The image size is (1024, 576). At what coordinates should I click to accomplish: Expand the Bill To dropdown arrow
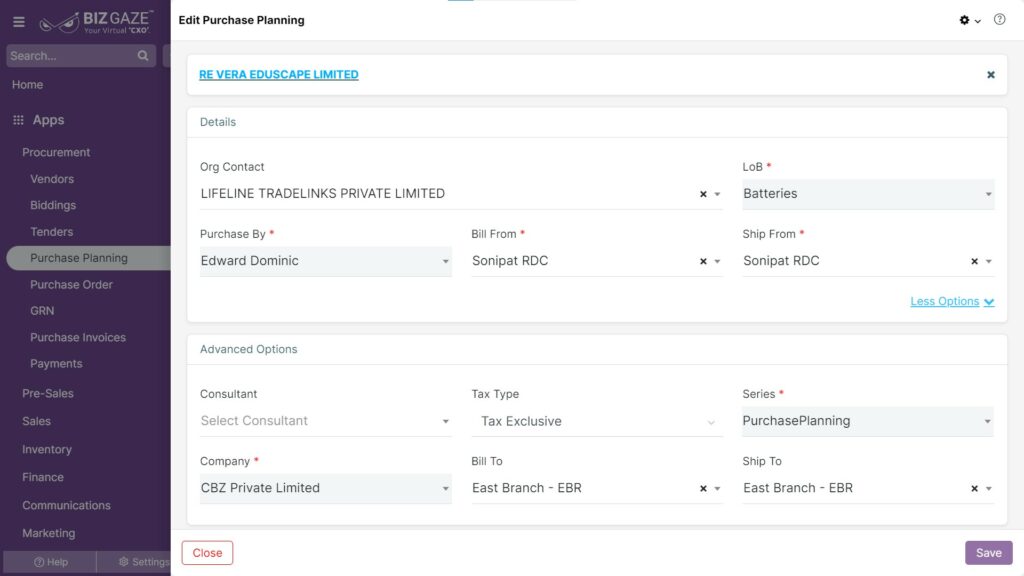pos(717,488)
